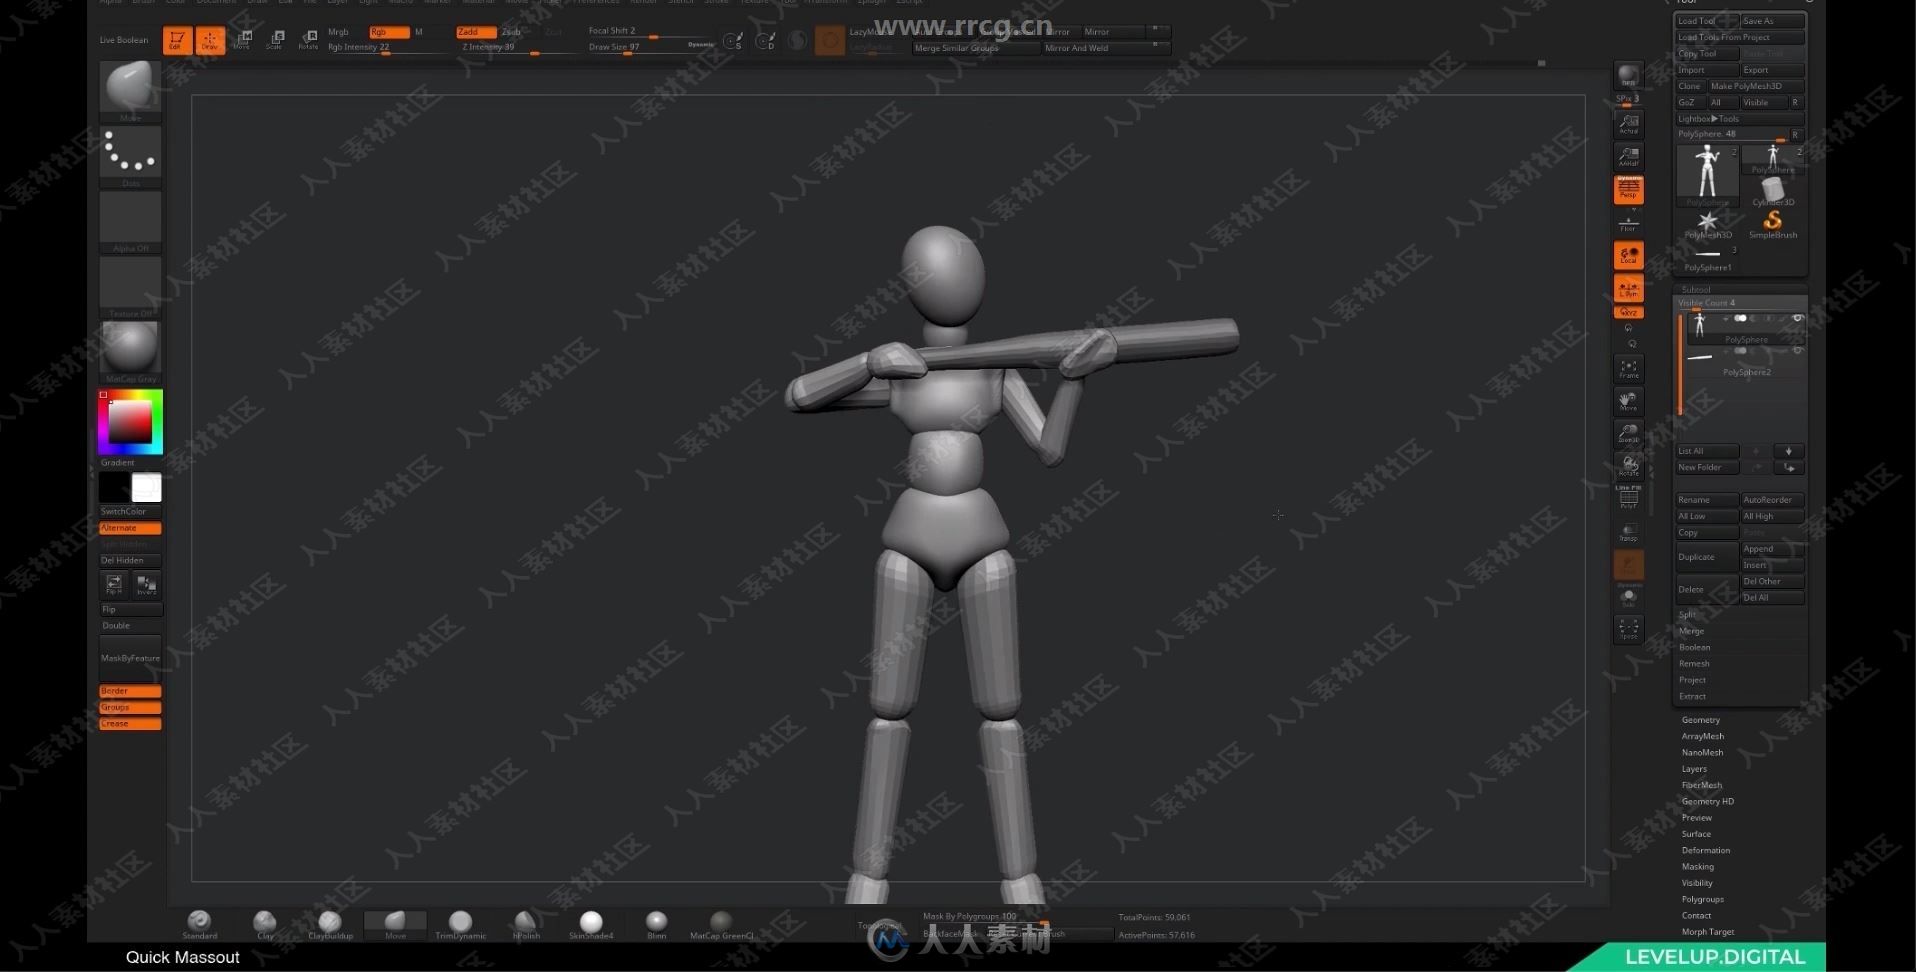This screenshot has width=1916, height=972.
Task: Click the Move canvas icon in right shelf
Action: click(x=1628, y=401)
